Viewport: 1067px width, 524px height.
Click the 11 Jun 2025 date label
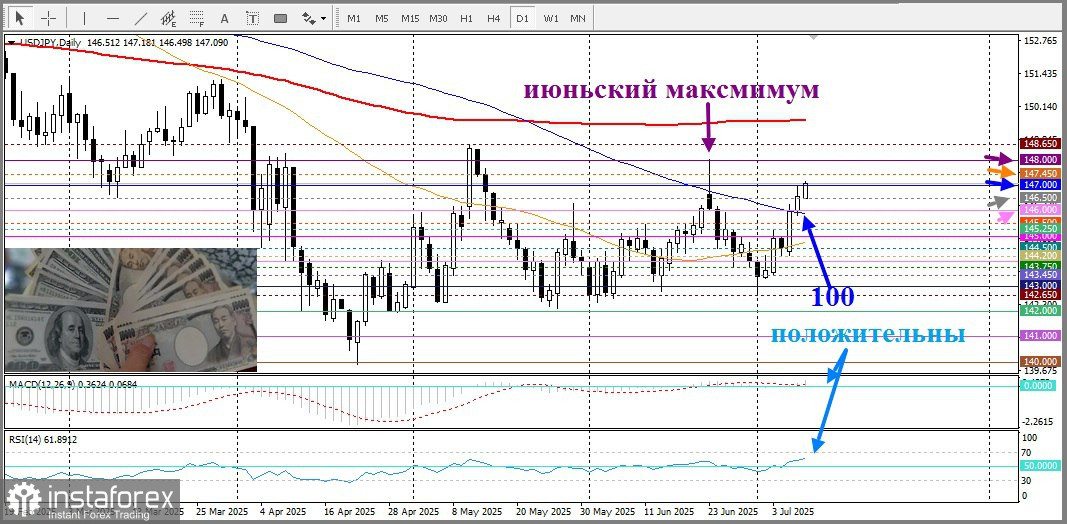[669, 511]
